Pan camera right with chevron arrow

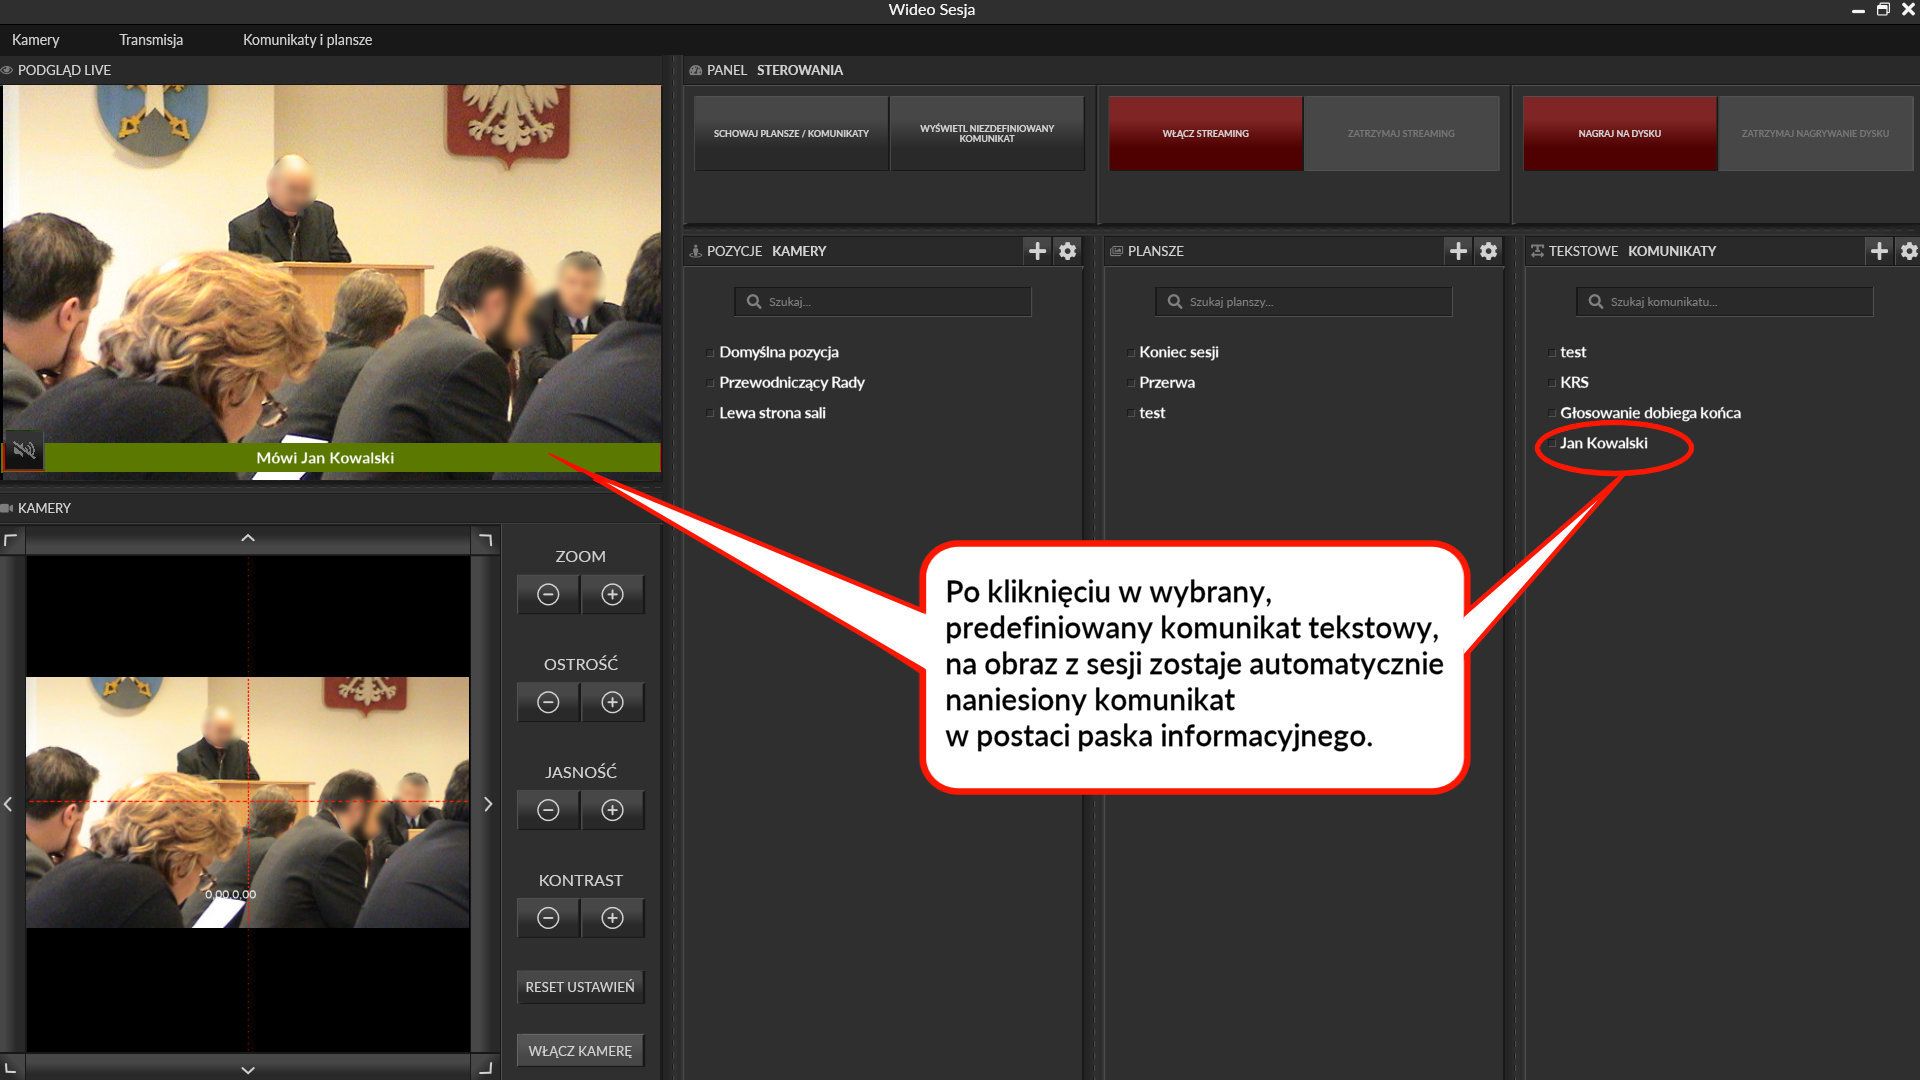488,804
